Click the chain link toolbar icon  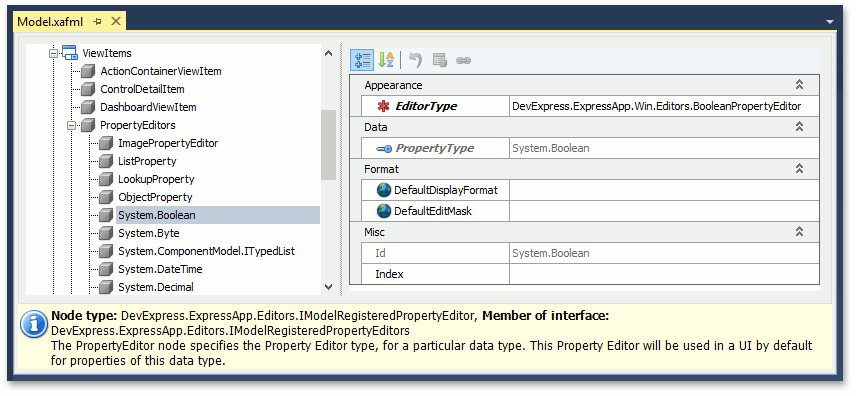[463, 60]
